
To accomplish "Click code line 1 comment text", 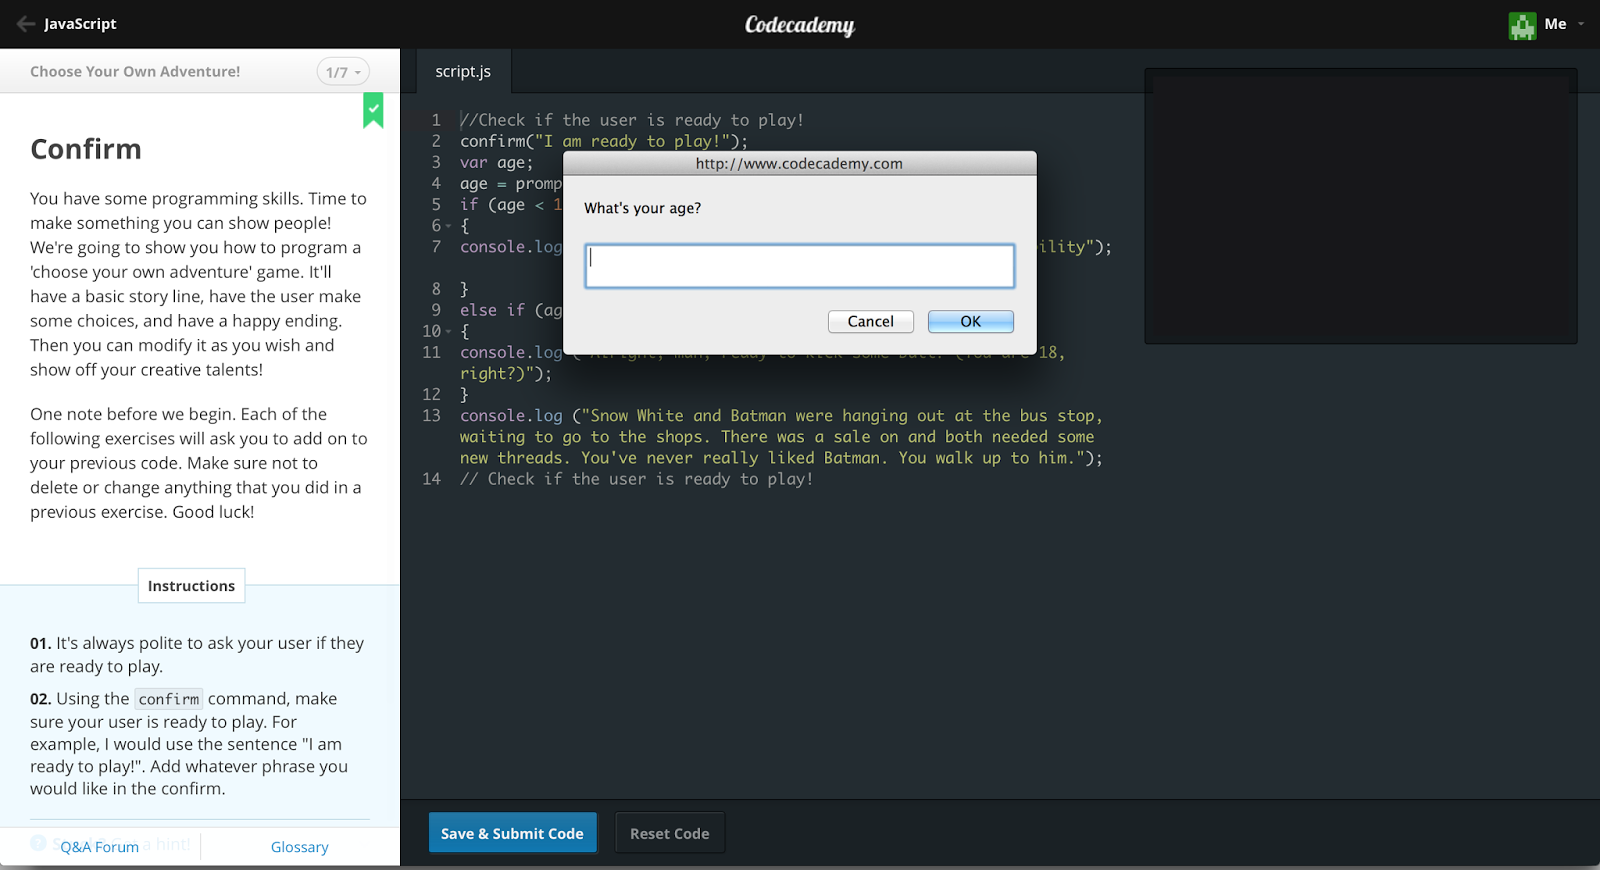I will (x=632, y=120).
